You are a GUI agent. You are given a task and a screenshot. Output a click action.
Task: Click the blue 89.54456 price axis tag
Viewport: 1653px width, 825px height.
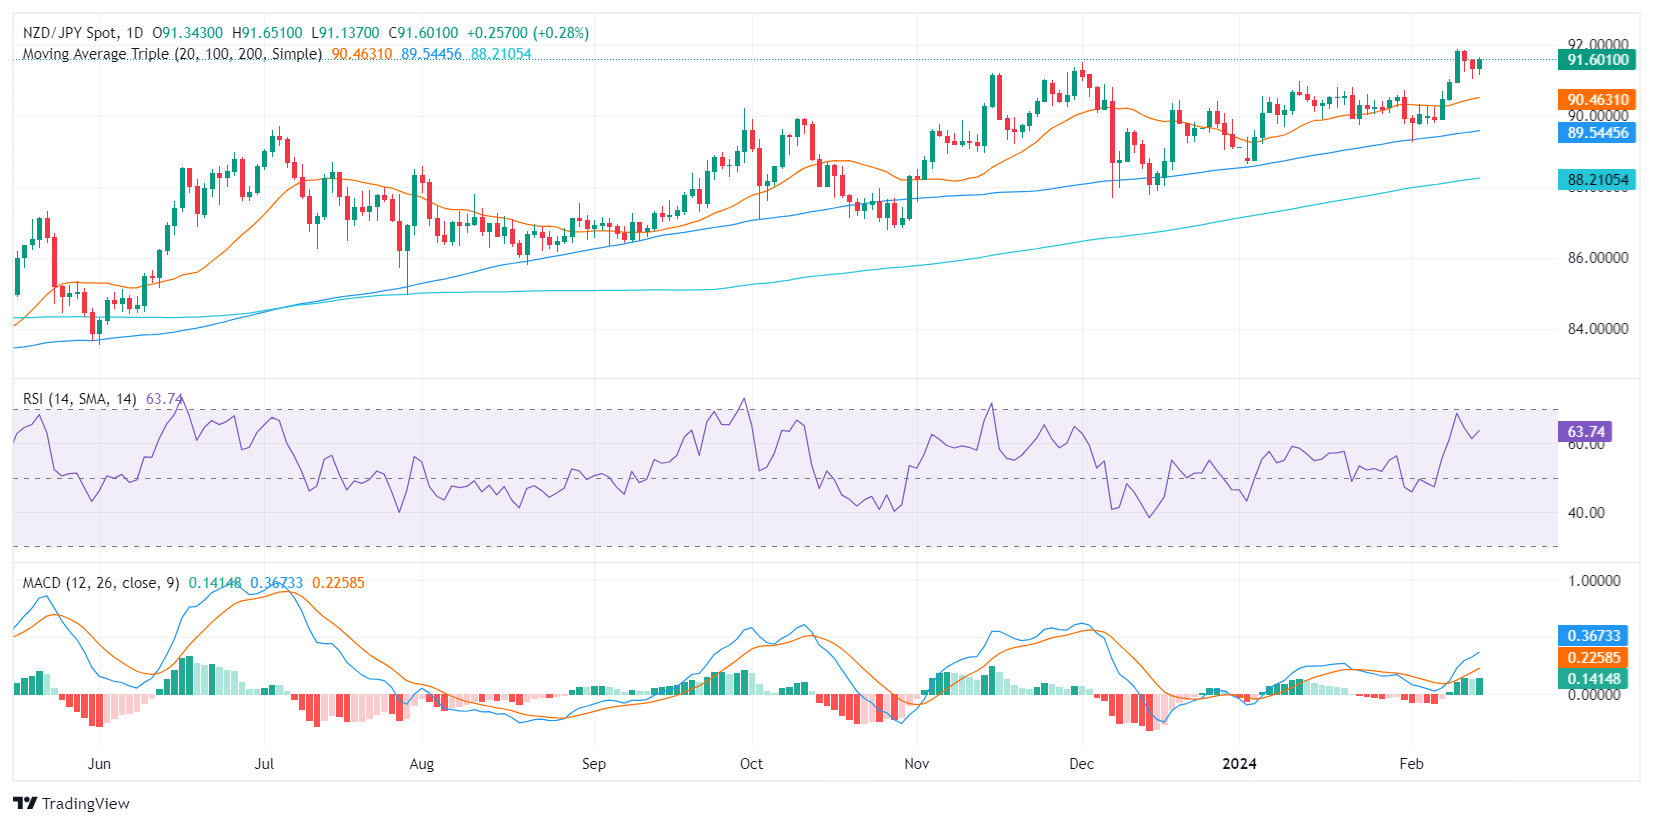point(1597,132)
